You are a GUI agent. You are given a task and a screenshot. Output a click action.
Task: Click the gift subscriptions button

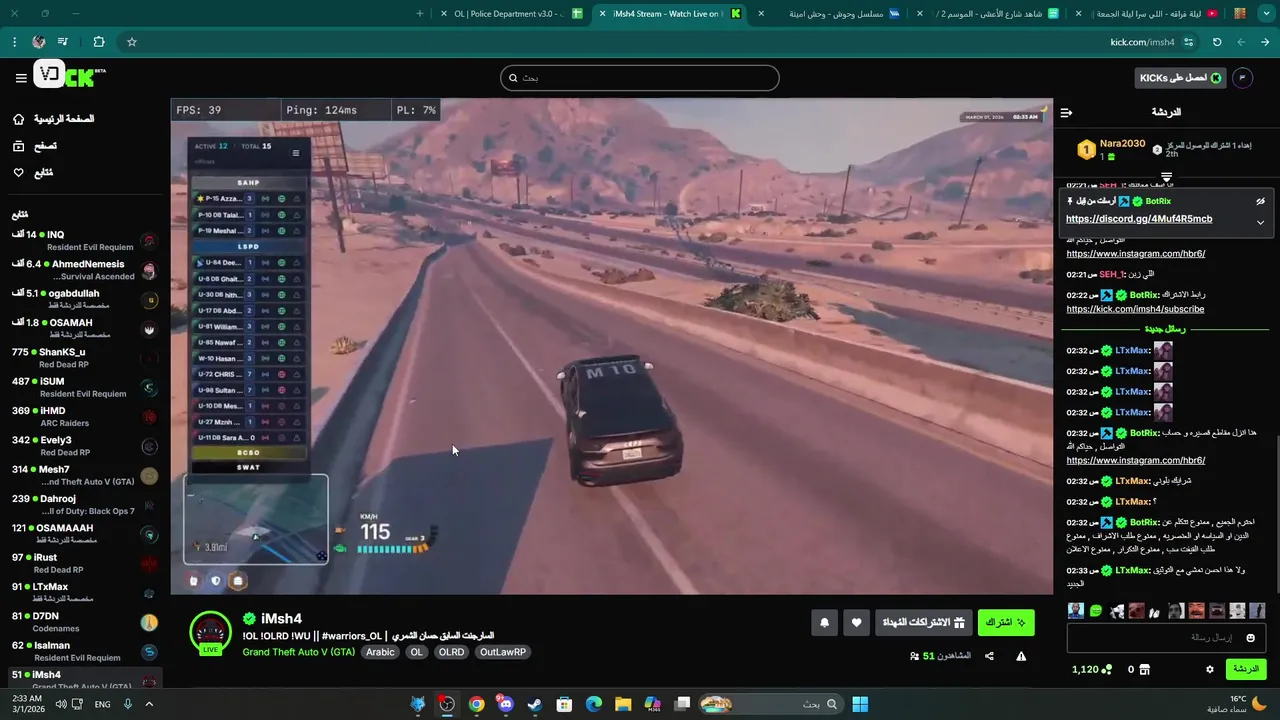[x=923, y=623]
